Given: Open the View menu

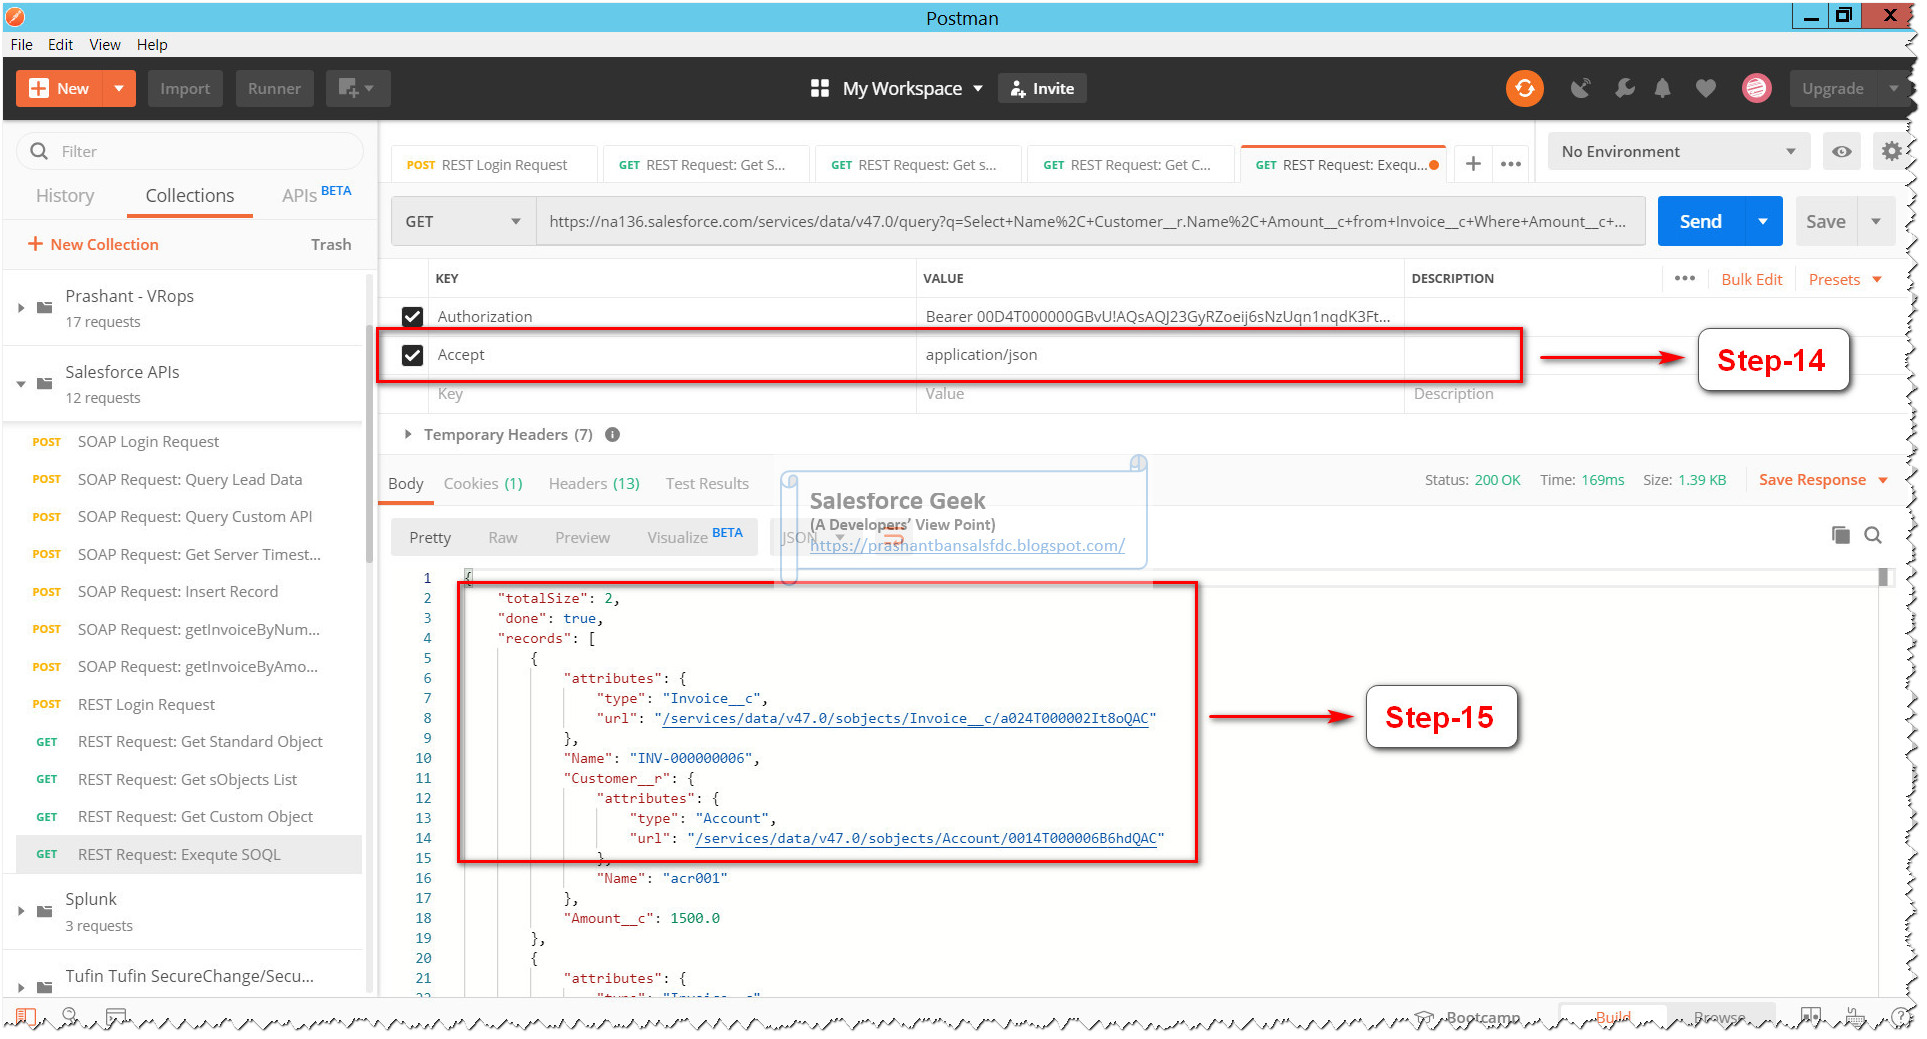Looking at the screenshot, I should 105,44.
